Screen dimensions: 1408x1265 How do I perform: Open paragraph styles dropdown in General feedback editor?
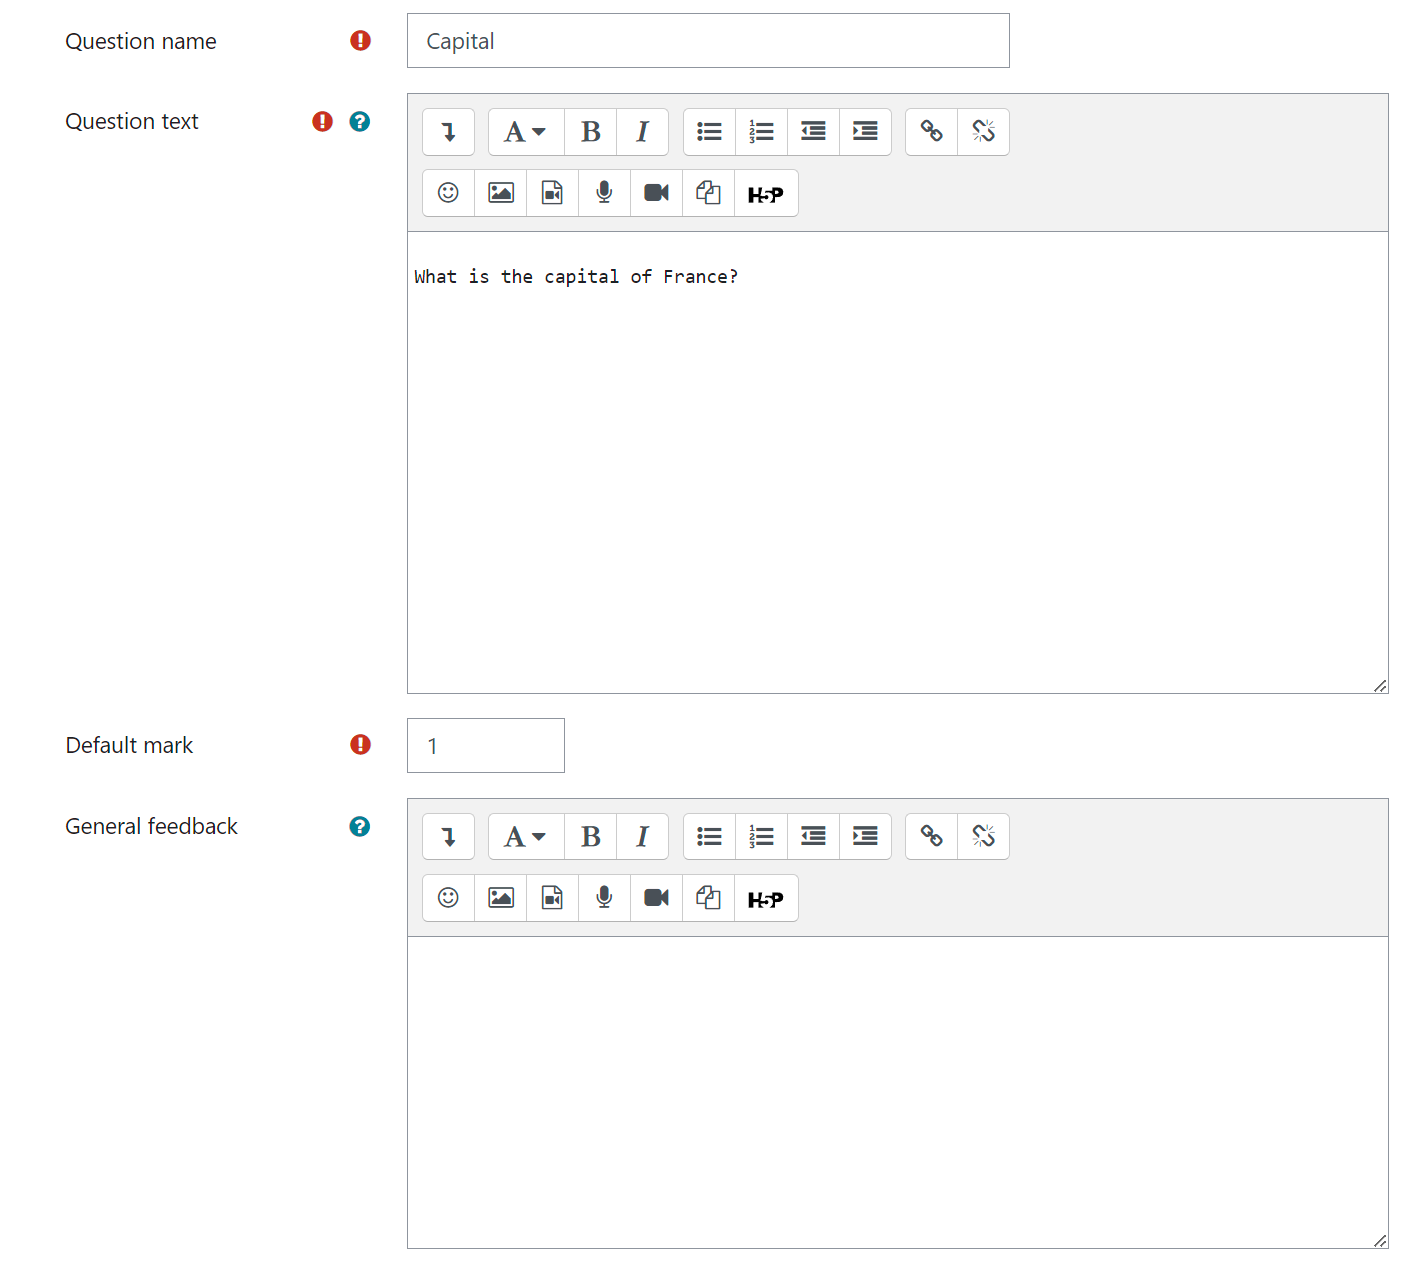pyautogui.click(x=526, y=836)
